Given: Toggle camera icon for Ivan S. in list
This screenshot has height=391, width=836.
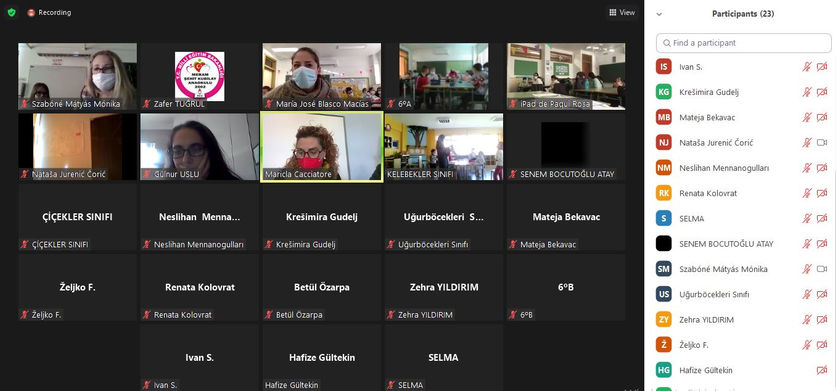Looking at the screenshot, I should point(822,67).
